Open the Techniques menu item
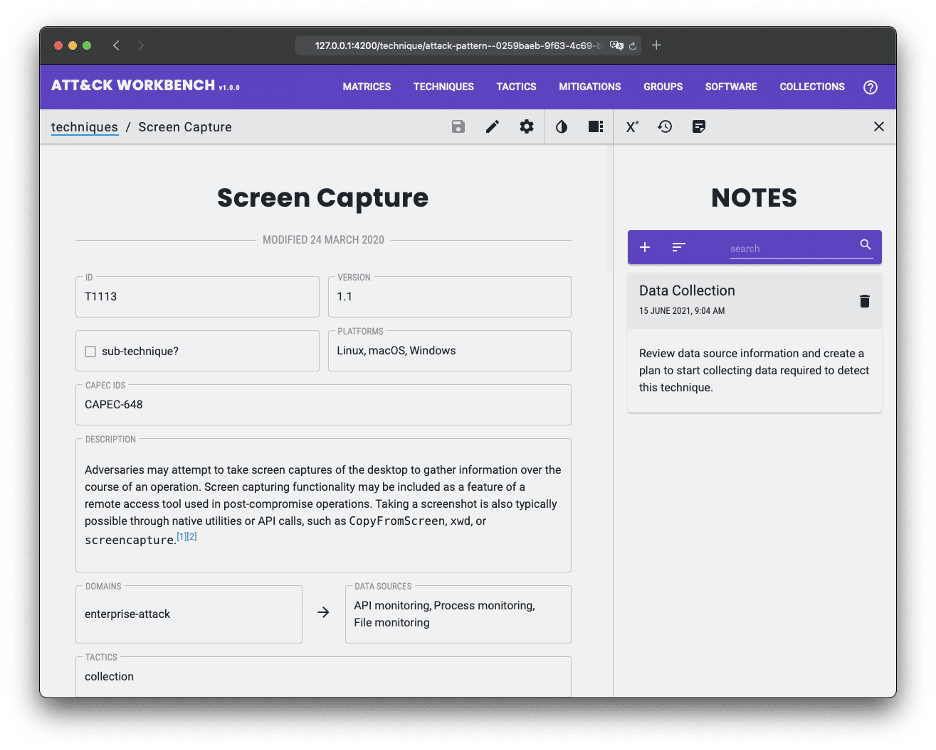 (443, 87)
